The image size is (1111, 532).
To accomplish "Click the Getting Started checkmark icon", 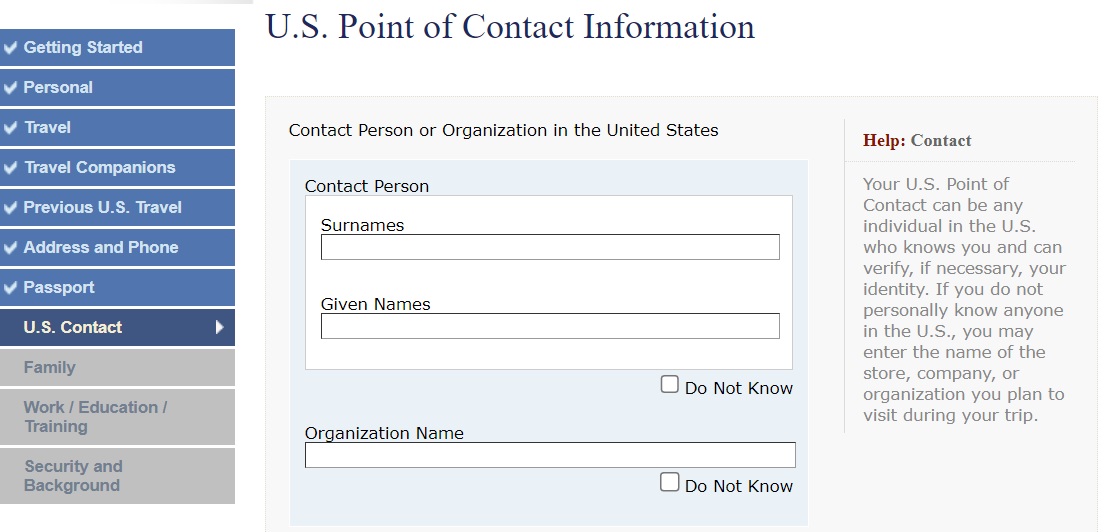I will pos(11,47).
